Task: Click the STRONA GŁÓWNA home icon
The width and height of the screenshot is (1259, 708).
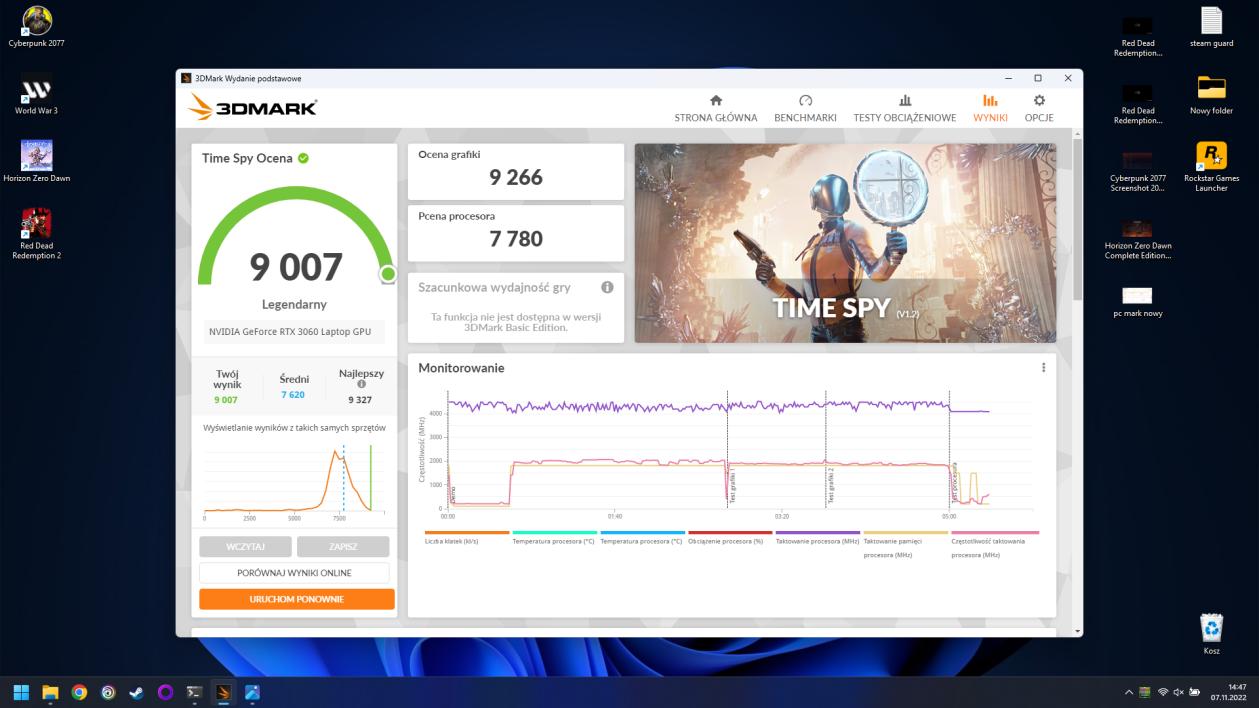Action: coord(715,100)
